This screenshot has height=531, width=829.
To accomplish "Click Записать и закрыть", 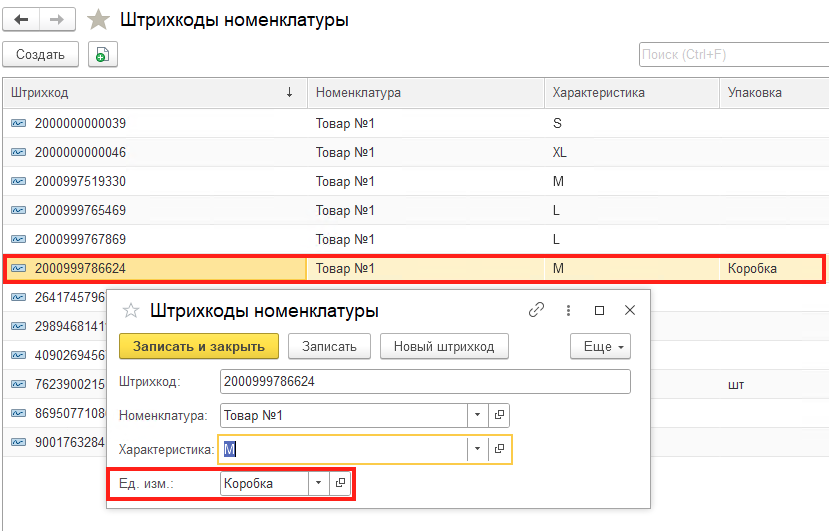I will pyautogui.click(x=199, y=346).
